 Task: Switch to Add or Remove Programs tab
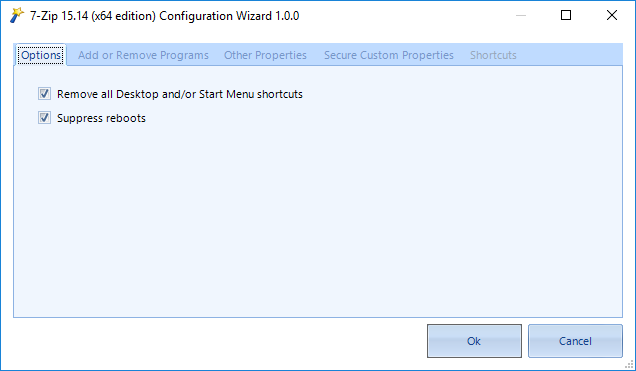143,55
